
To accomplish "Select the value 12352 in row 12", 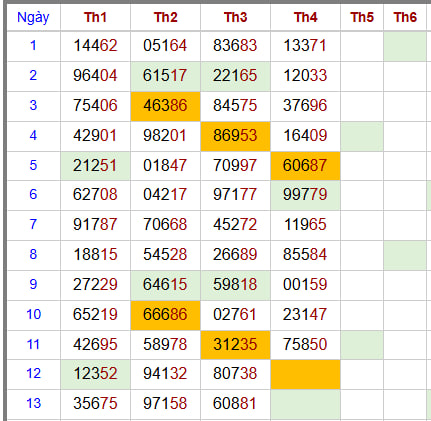I will [x=95, y=374].
